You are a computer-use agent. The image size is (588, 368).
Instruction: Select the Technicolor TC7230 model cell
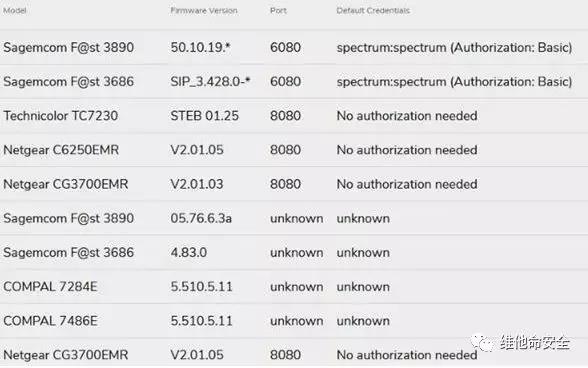pyautogui.click(x=60, y=116)
